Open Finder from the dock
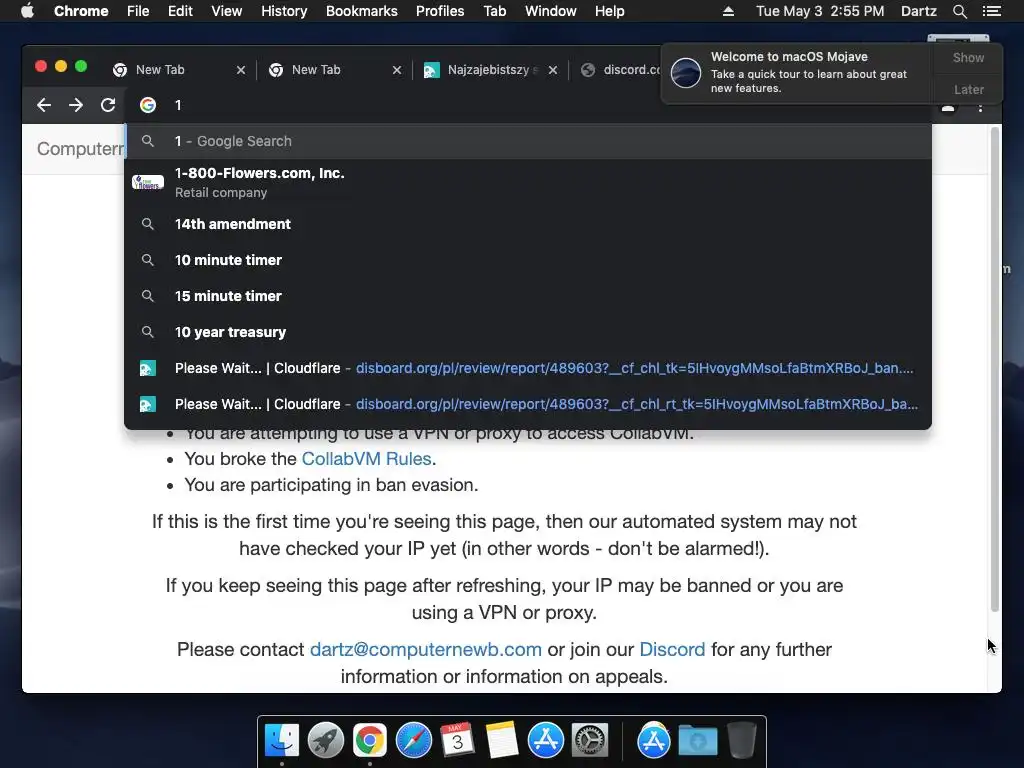This screenshot has height=768, width=1024. 281,741
